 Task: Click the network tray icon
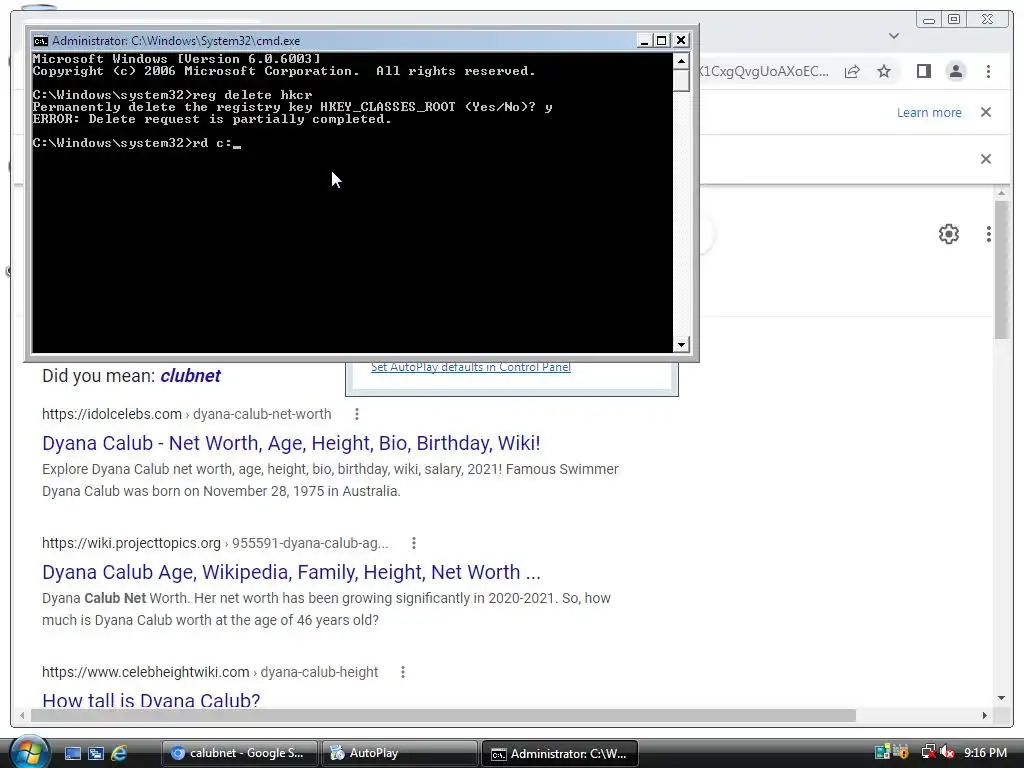tap(928, 752)
